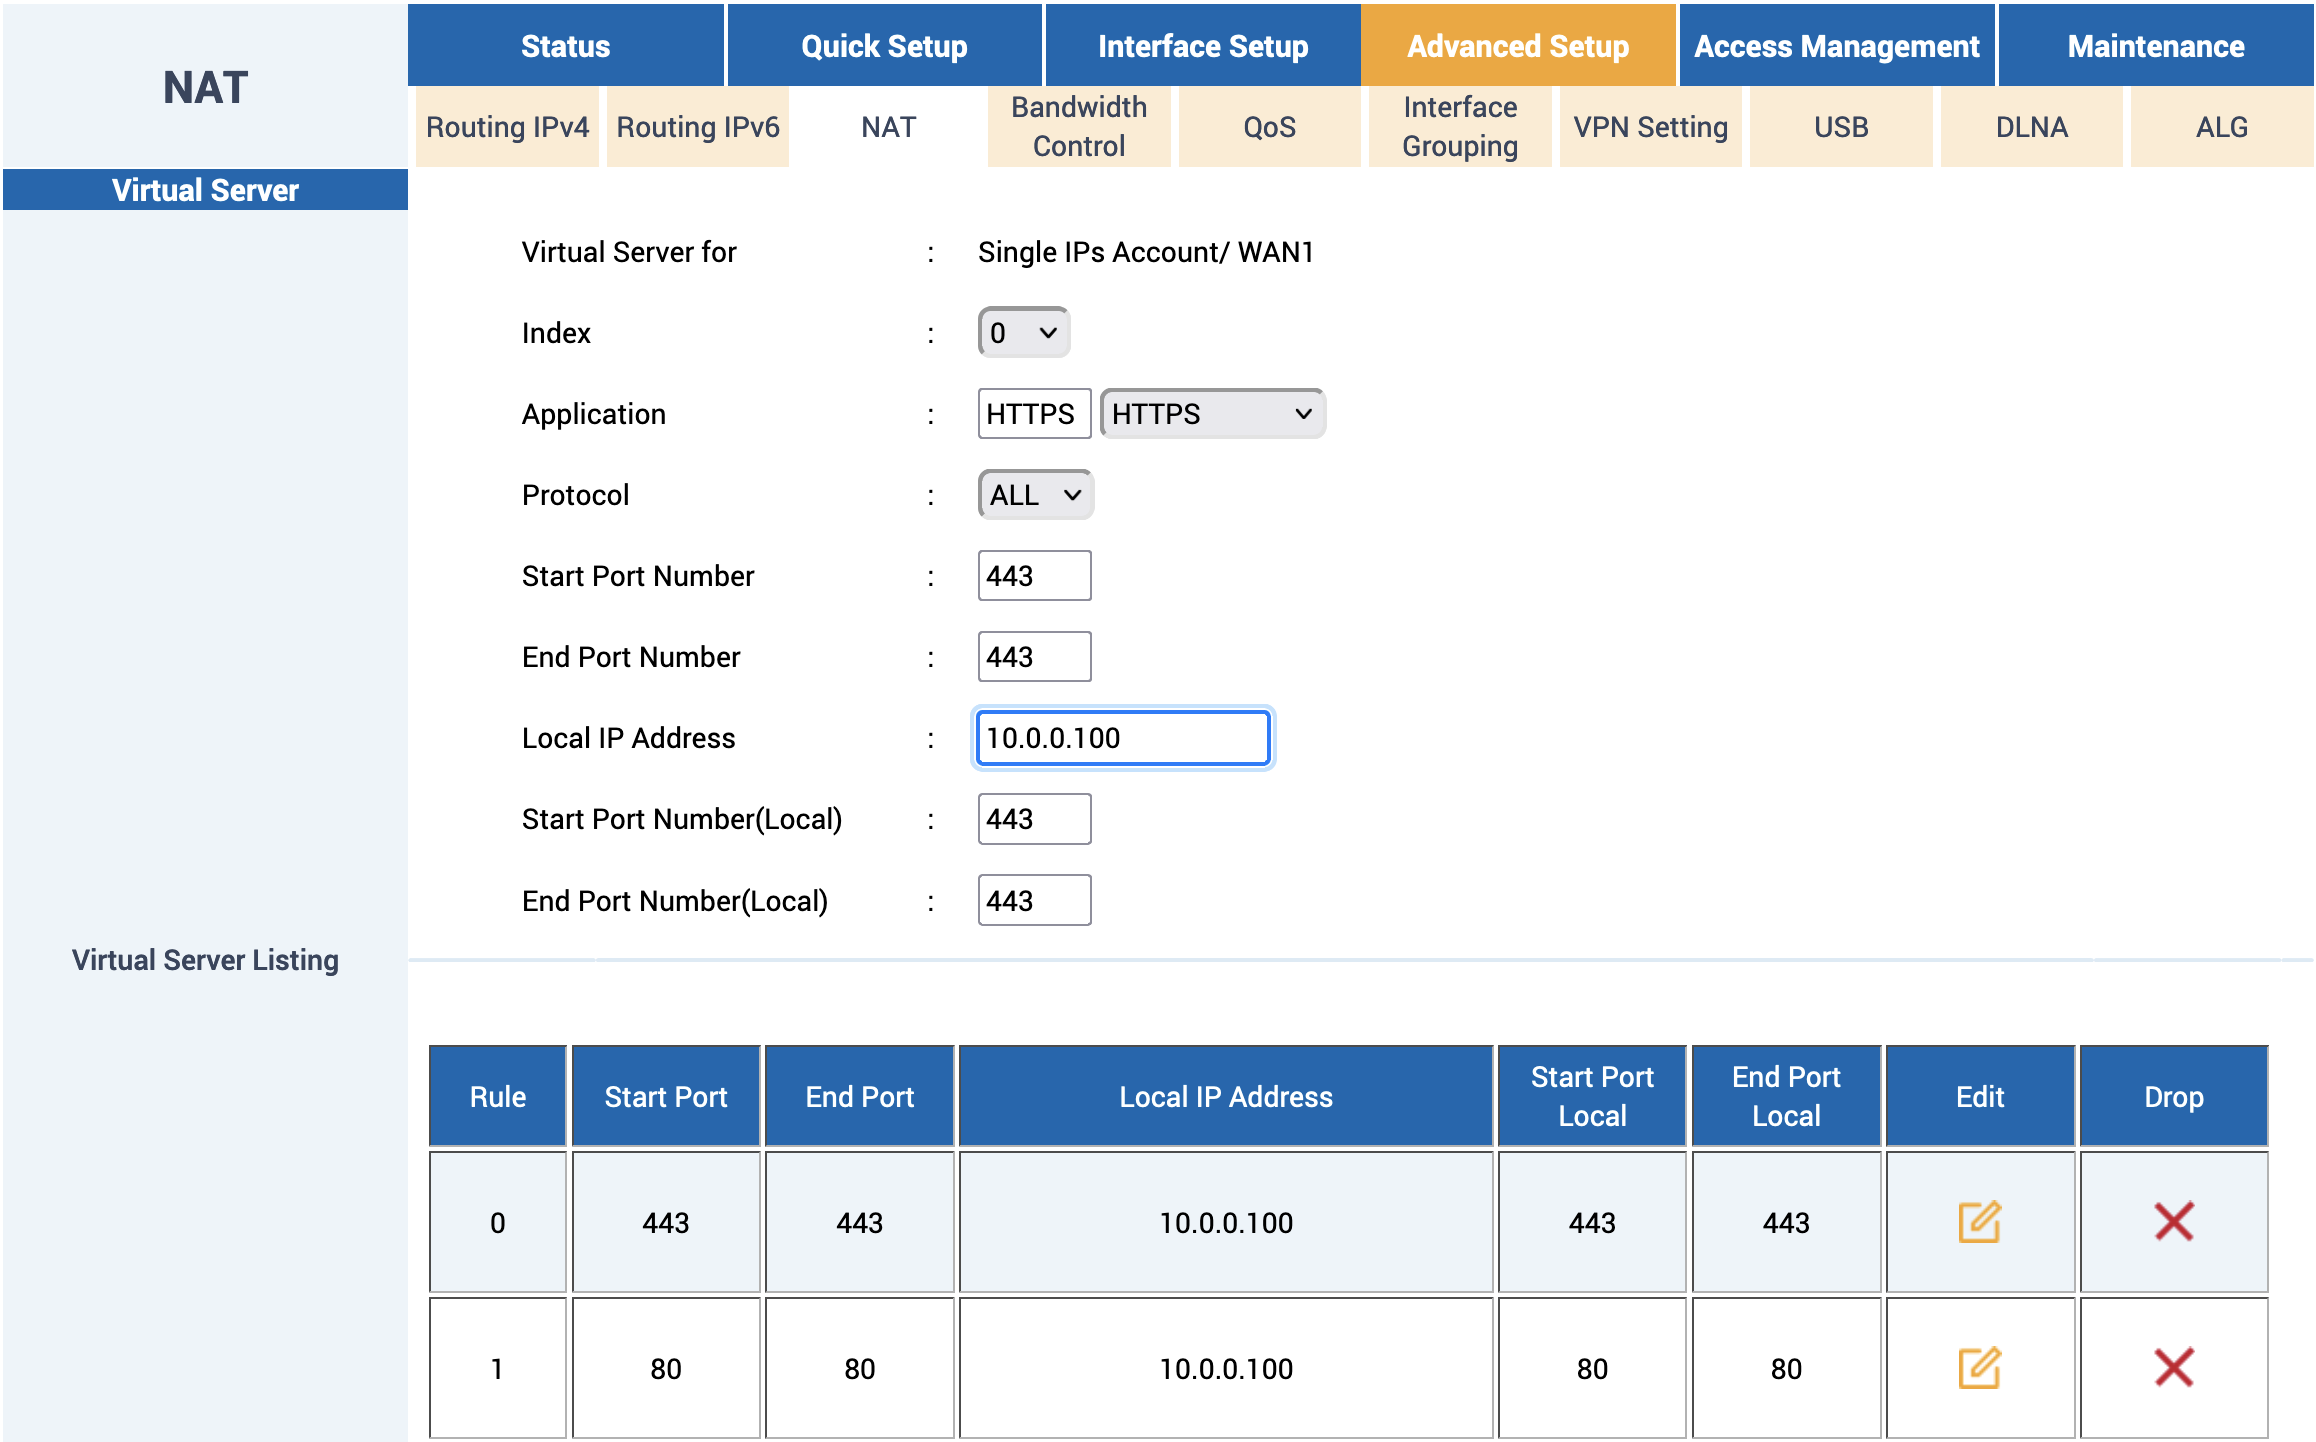Select Virtual Server in the sidebar
The width and height of the screenshot is (2316, 1442).
coord(205,190)
